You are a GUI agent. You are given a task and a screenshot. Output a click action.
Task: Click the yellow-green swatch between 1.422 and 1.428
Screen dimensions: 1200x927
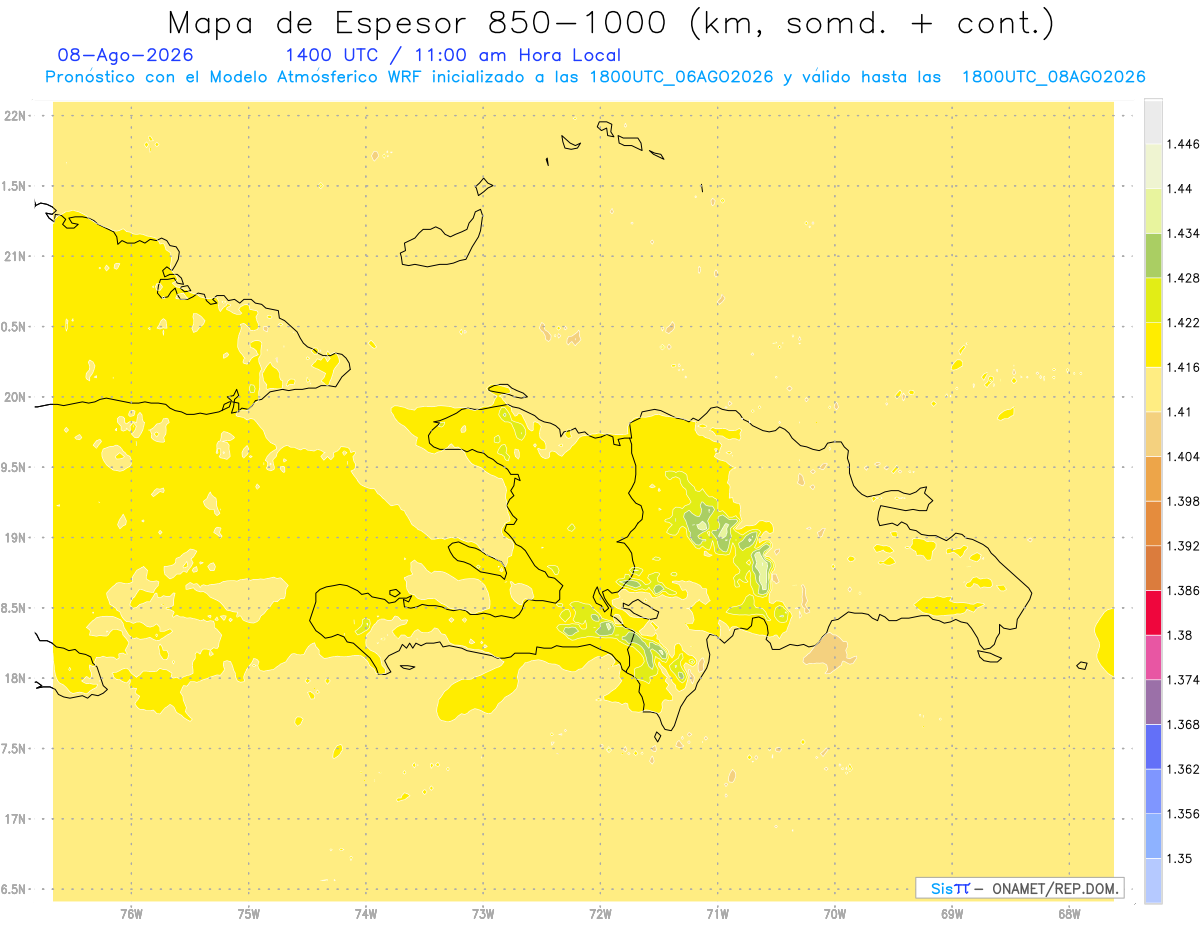click(1153, 300)
